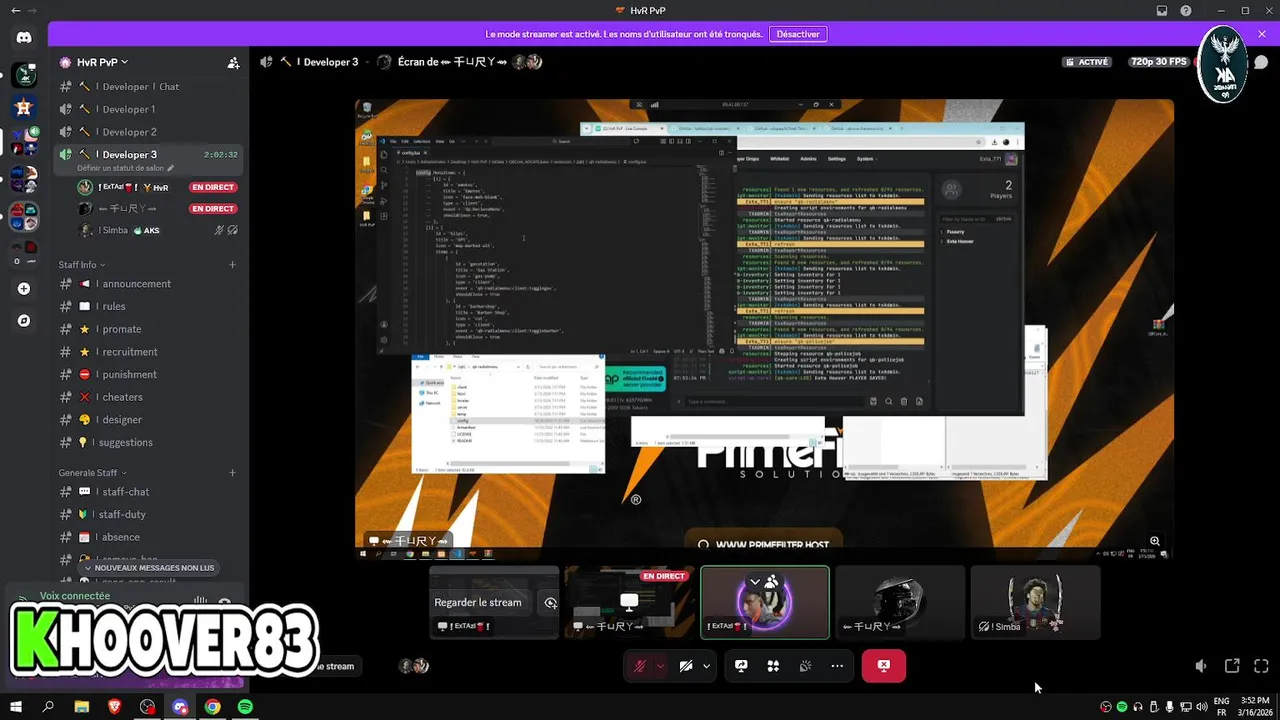1280x720 pixels.
Task: Jump to nouveaux messages non lus
Action: [148, 568]
